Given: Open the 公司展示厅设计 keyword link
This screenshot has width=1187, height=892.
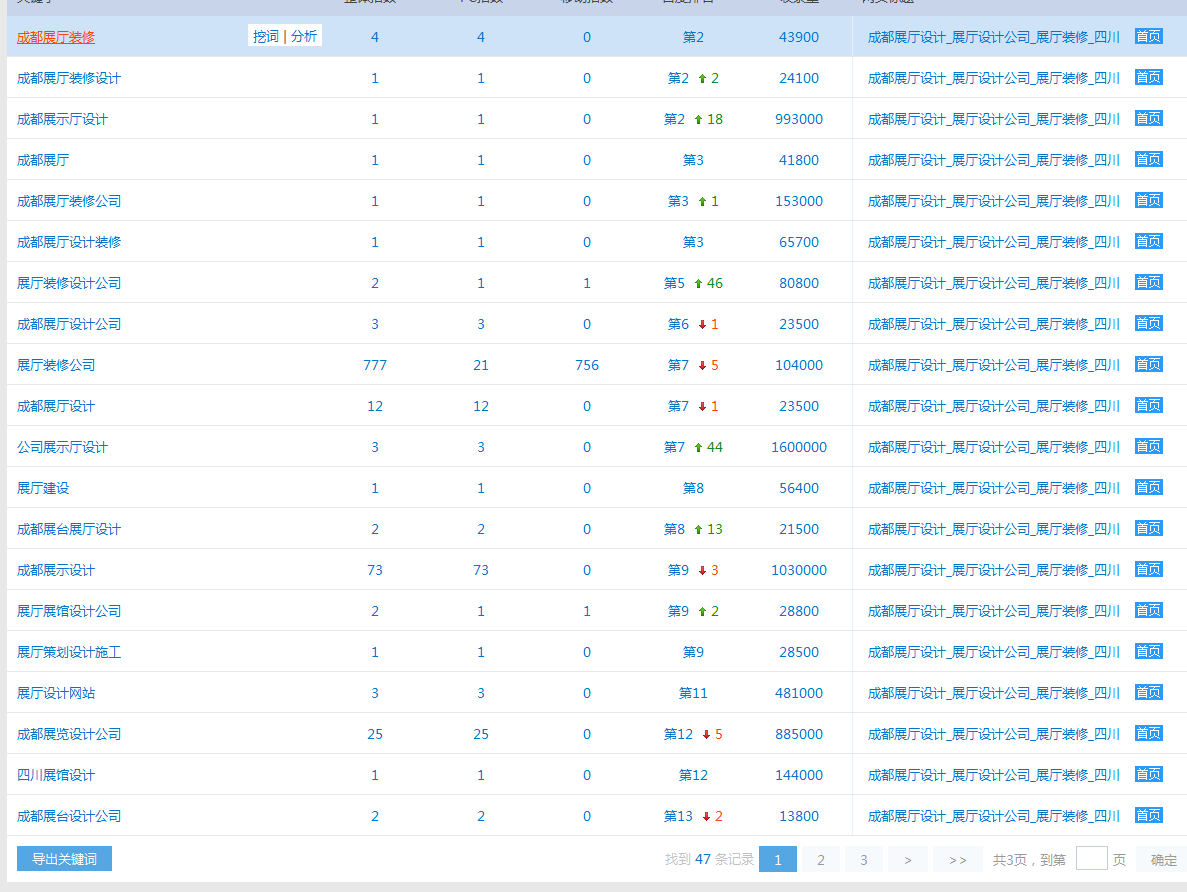Looking at the screenshot, I should pyautogui.click(x=62, y=447).
